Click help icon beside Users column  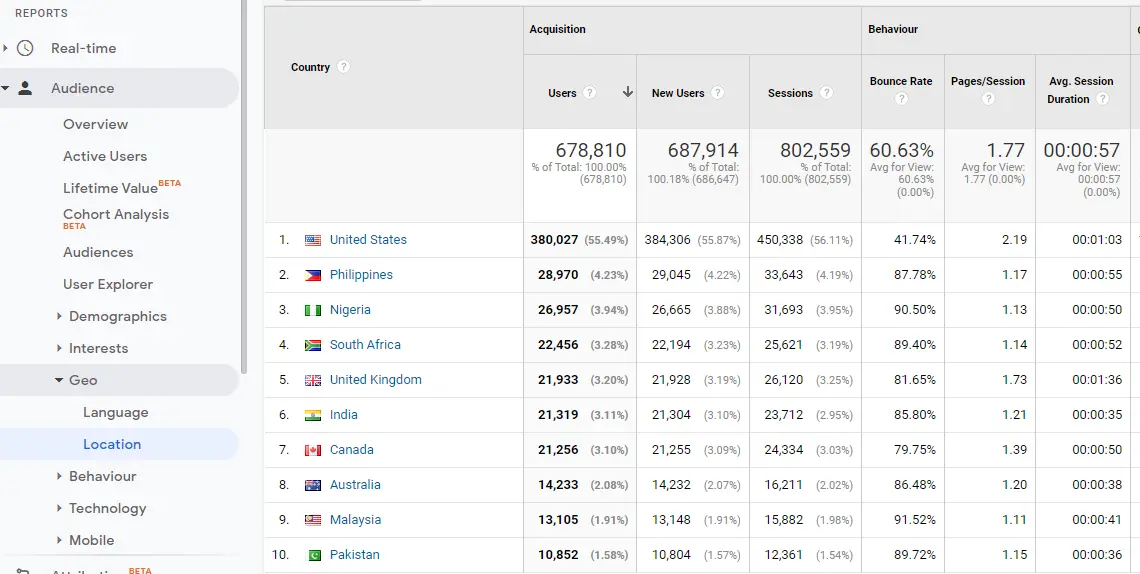click(590, 93)
